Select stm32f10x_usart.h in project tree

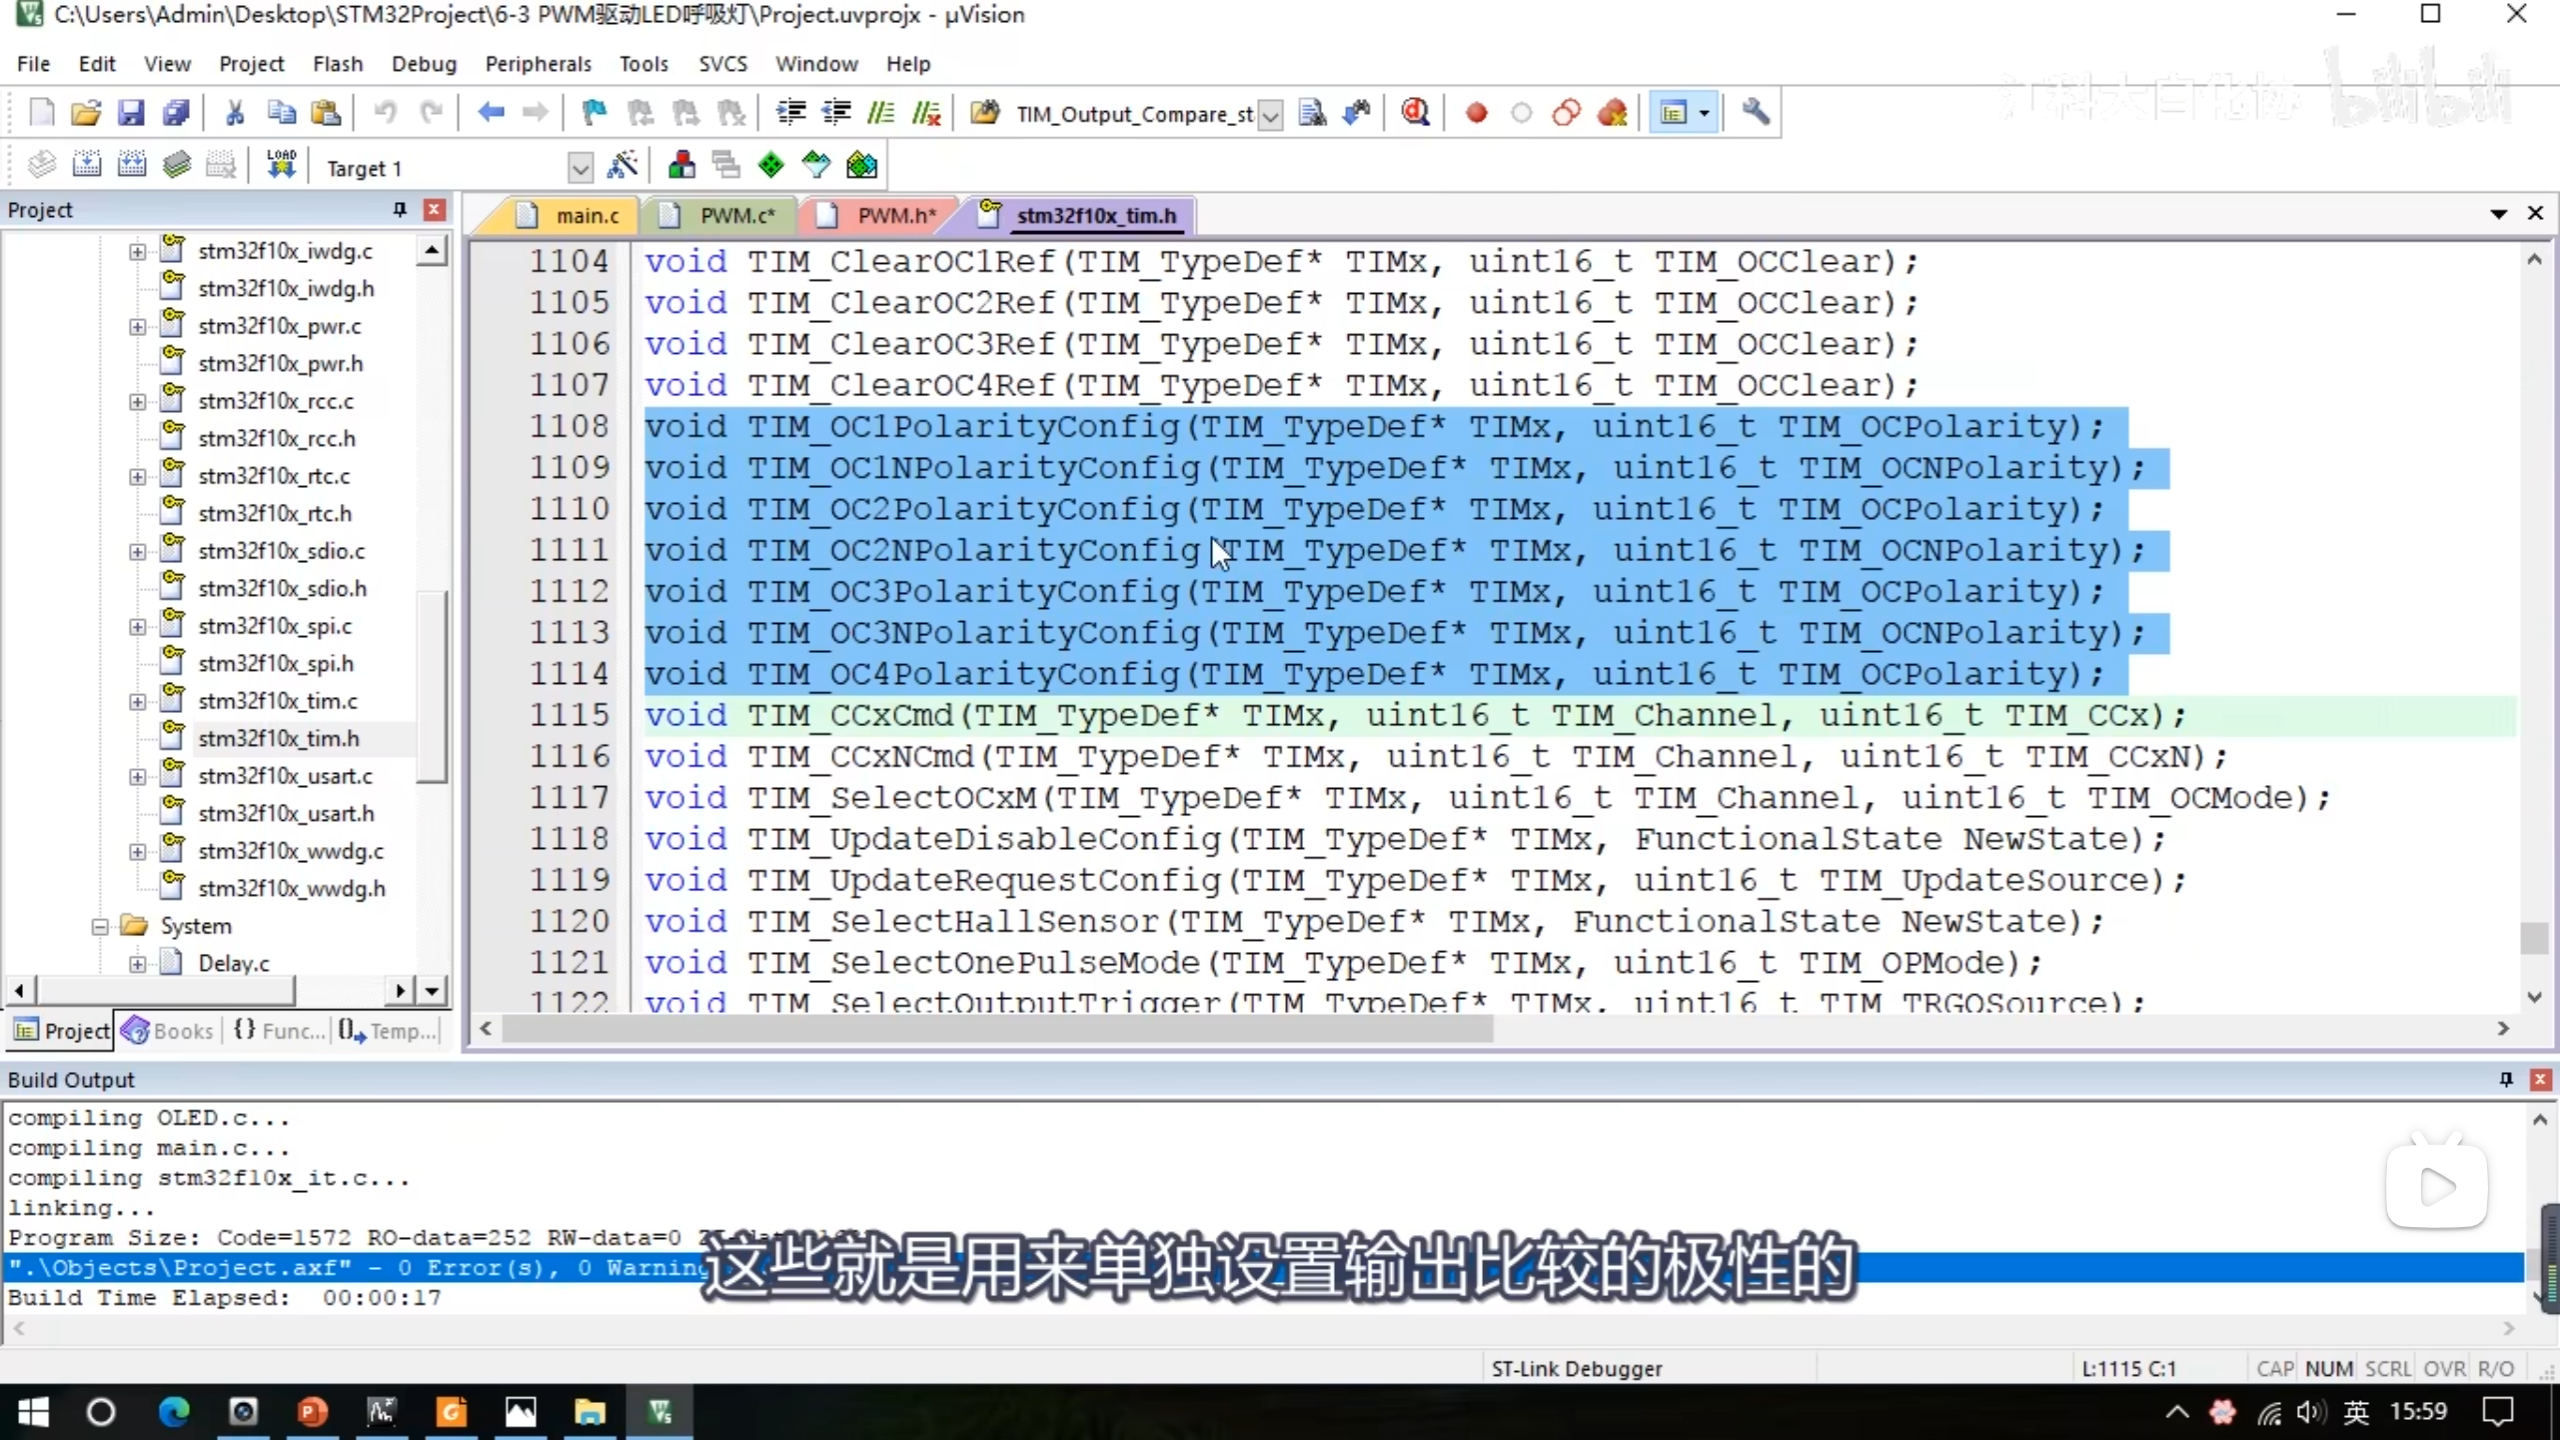286,813
